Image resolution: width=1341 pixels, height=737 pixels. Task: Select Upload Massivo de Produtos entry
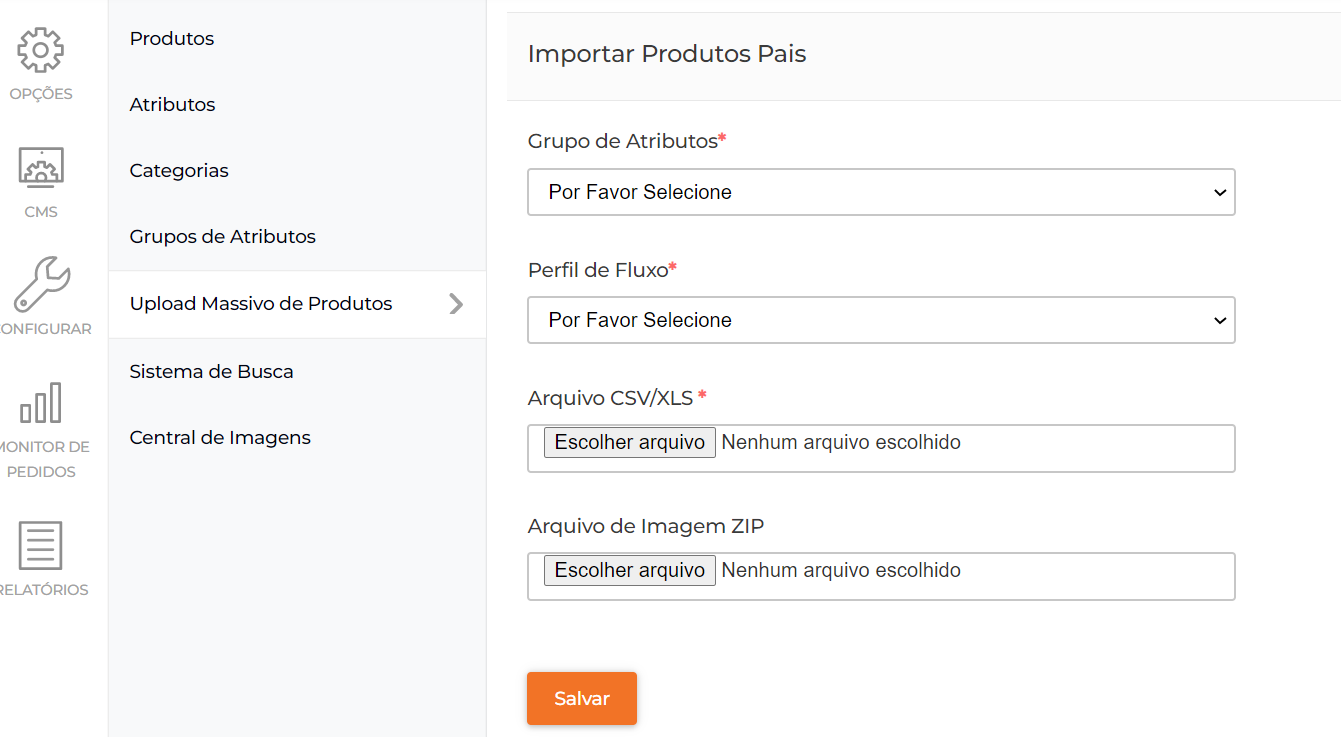coord(261,304)
